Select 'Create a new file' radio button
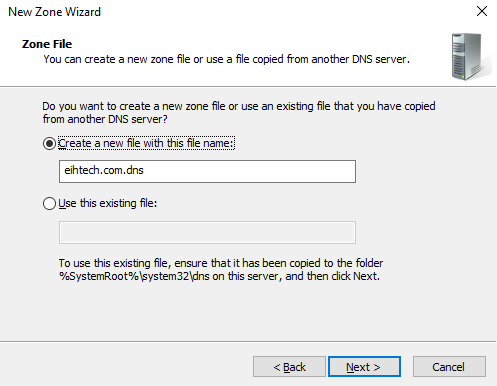The image size is (497, 386). click(49, 144)
